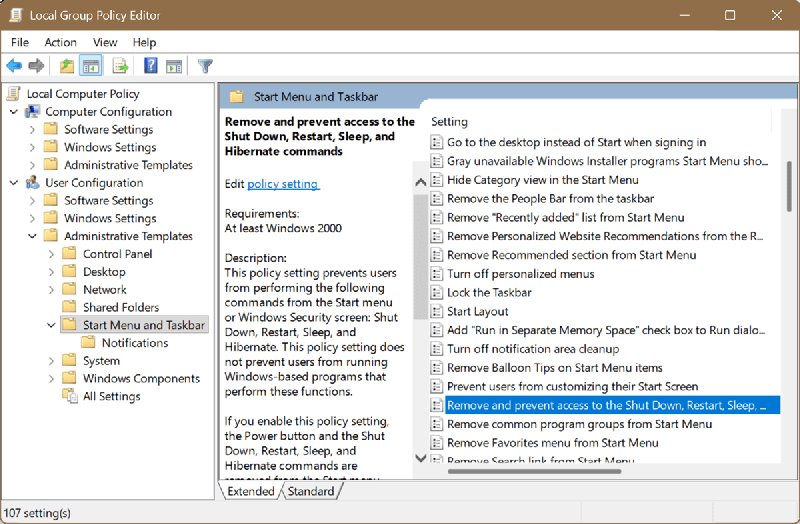Click folder icon of Shared Folders node

click(x=69, y=307)
